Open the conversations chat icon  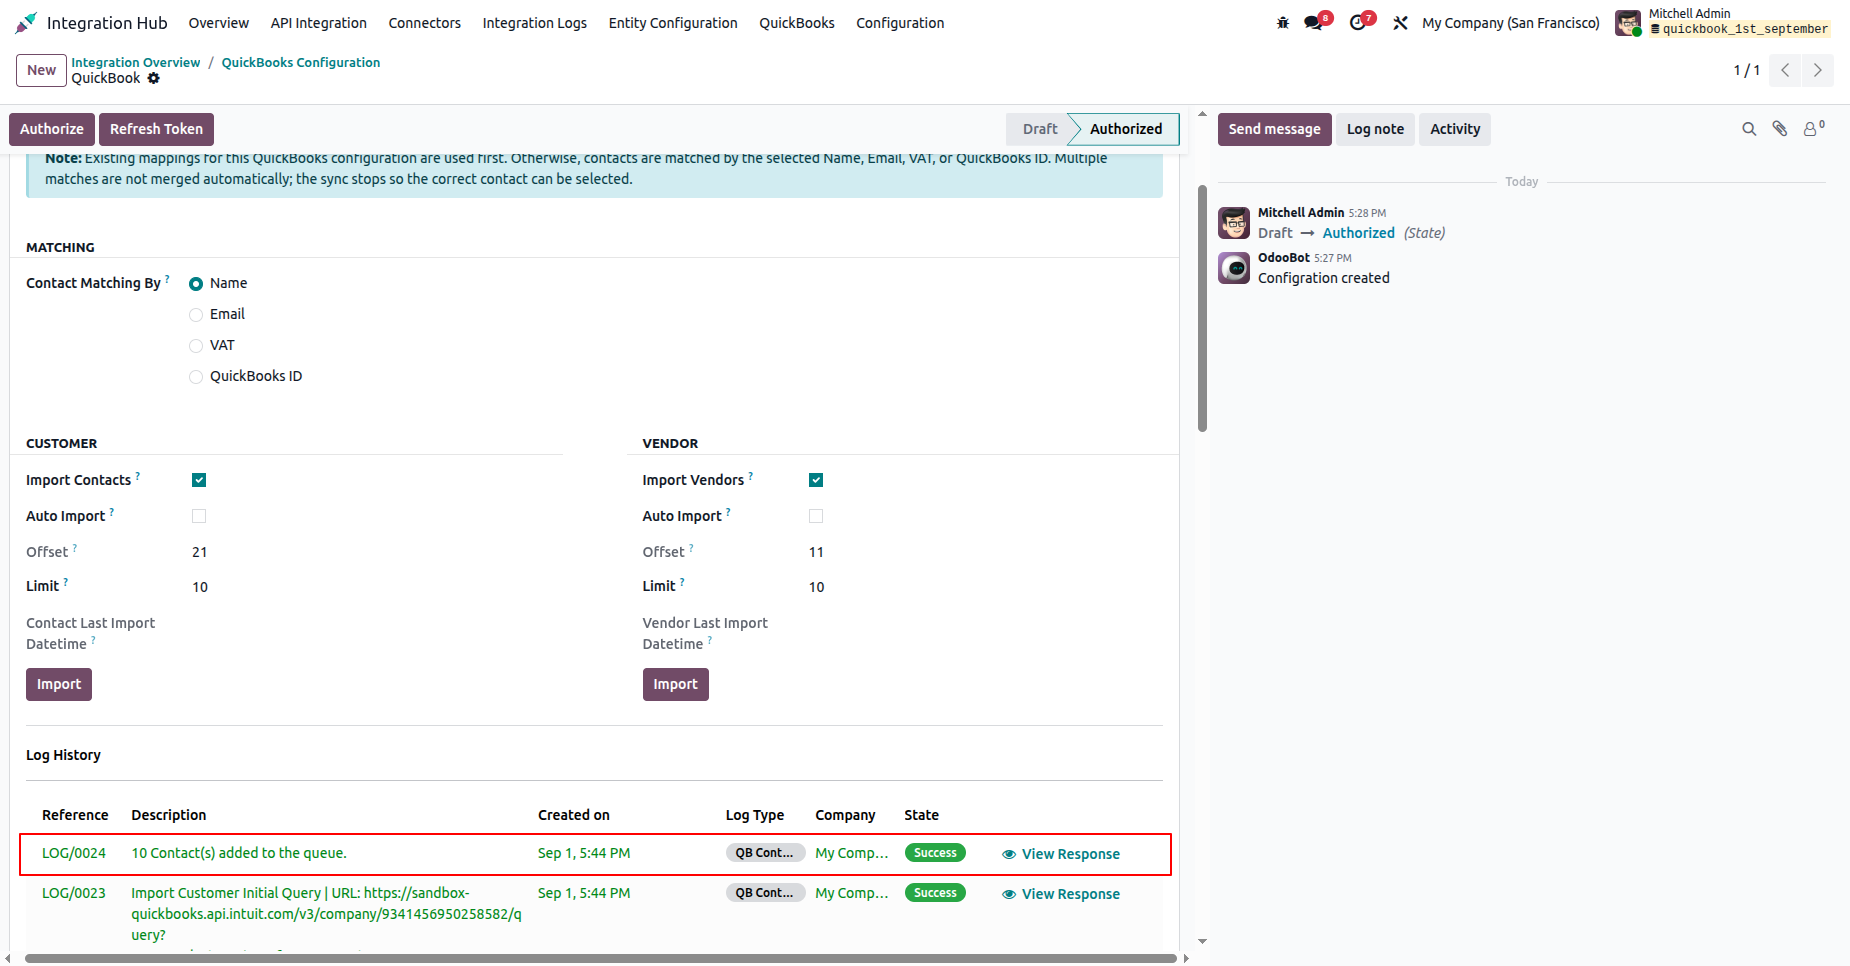click(1313, 23)
